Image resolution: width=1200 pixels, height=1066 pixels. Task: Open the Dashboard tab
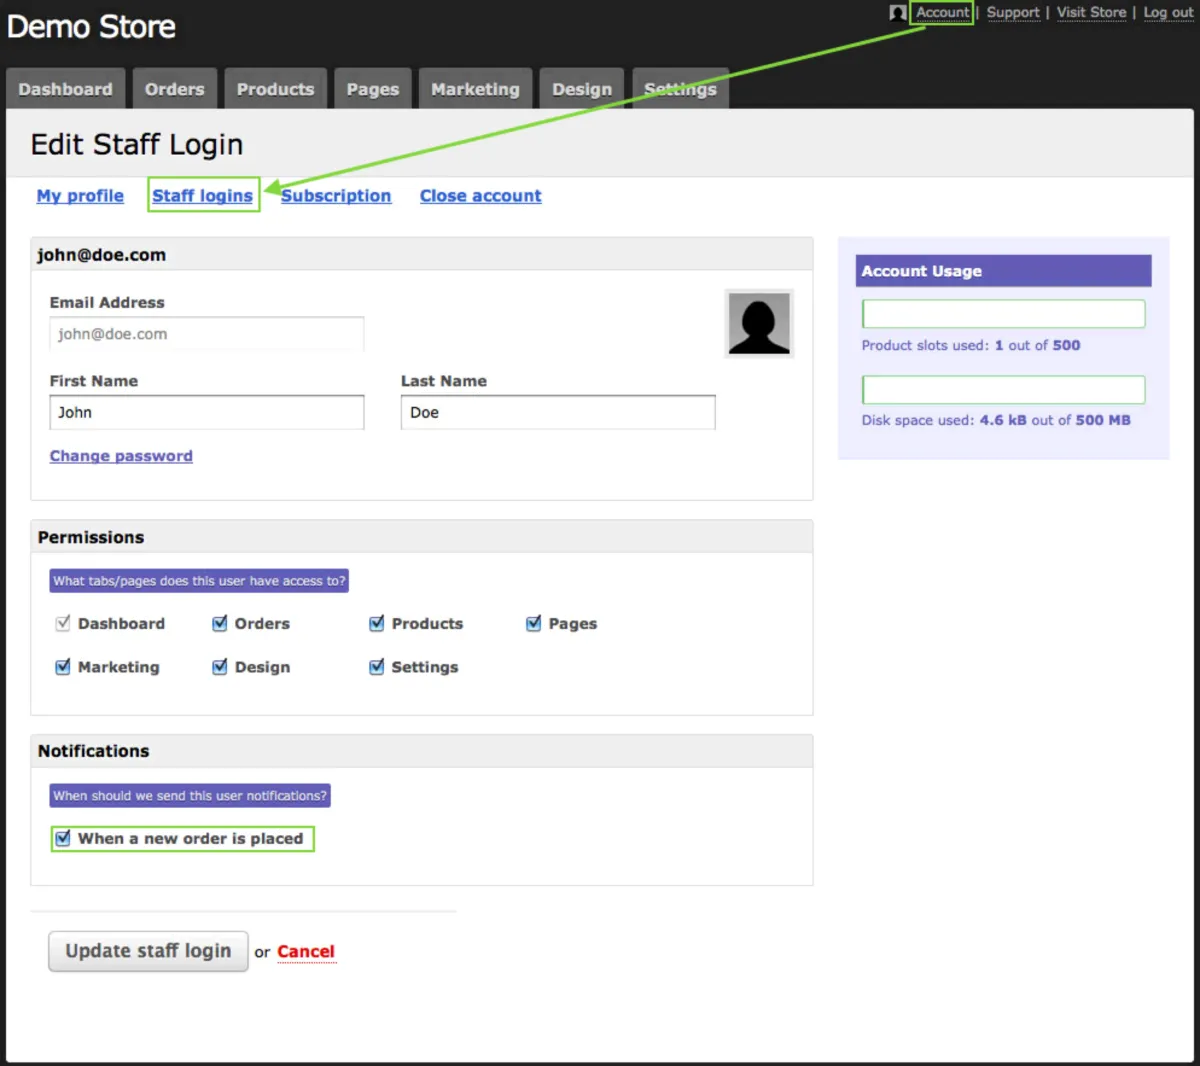click(x=65, y=89)
